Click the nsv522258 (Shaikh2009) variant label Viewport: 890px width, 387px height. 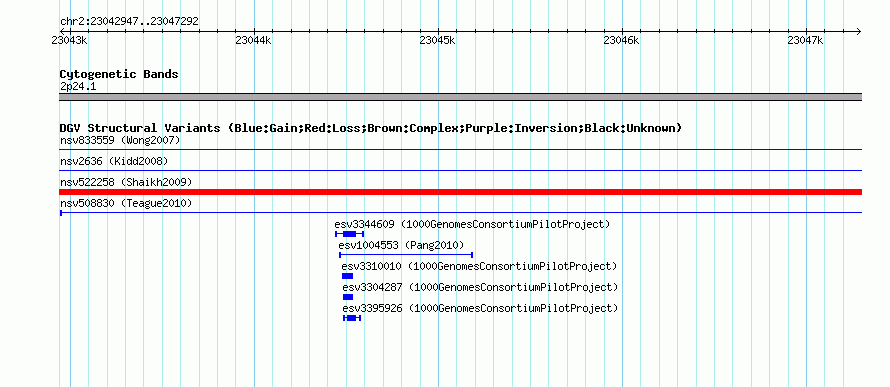(x=126, y=182)
